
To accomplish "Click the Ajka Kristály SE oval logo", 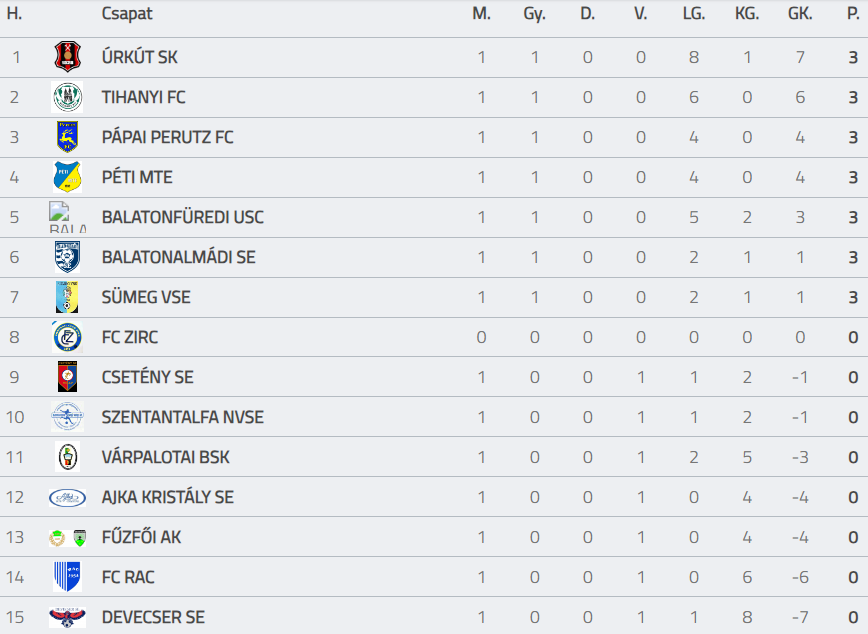I will [68, 497].
